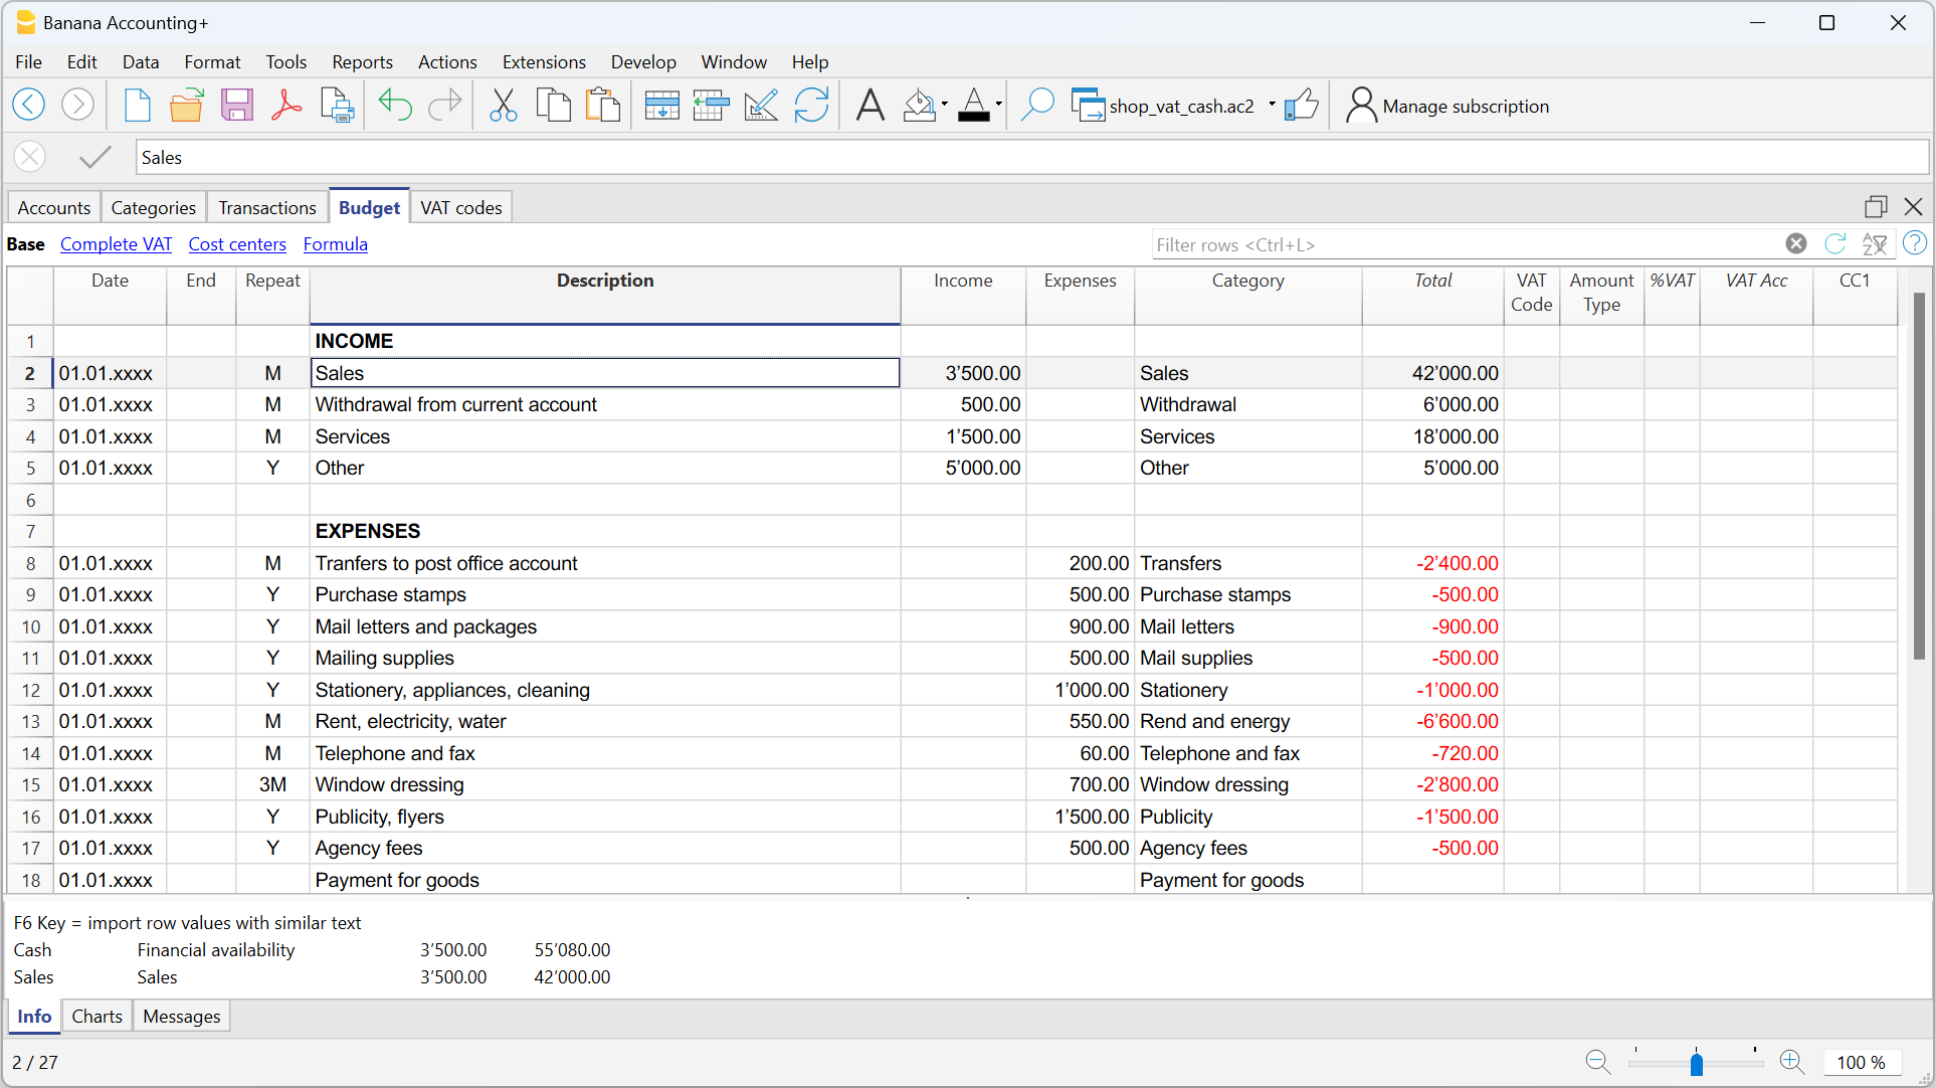Click the zoom level slider handle
This screenshot has height=1088, width=1936.
click(x=1696, y=1063)
